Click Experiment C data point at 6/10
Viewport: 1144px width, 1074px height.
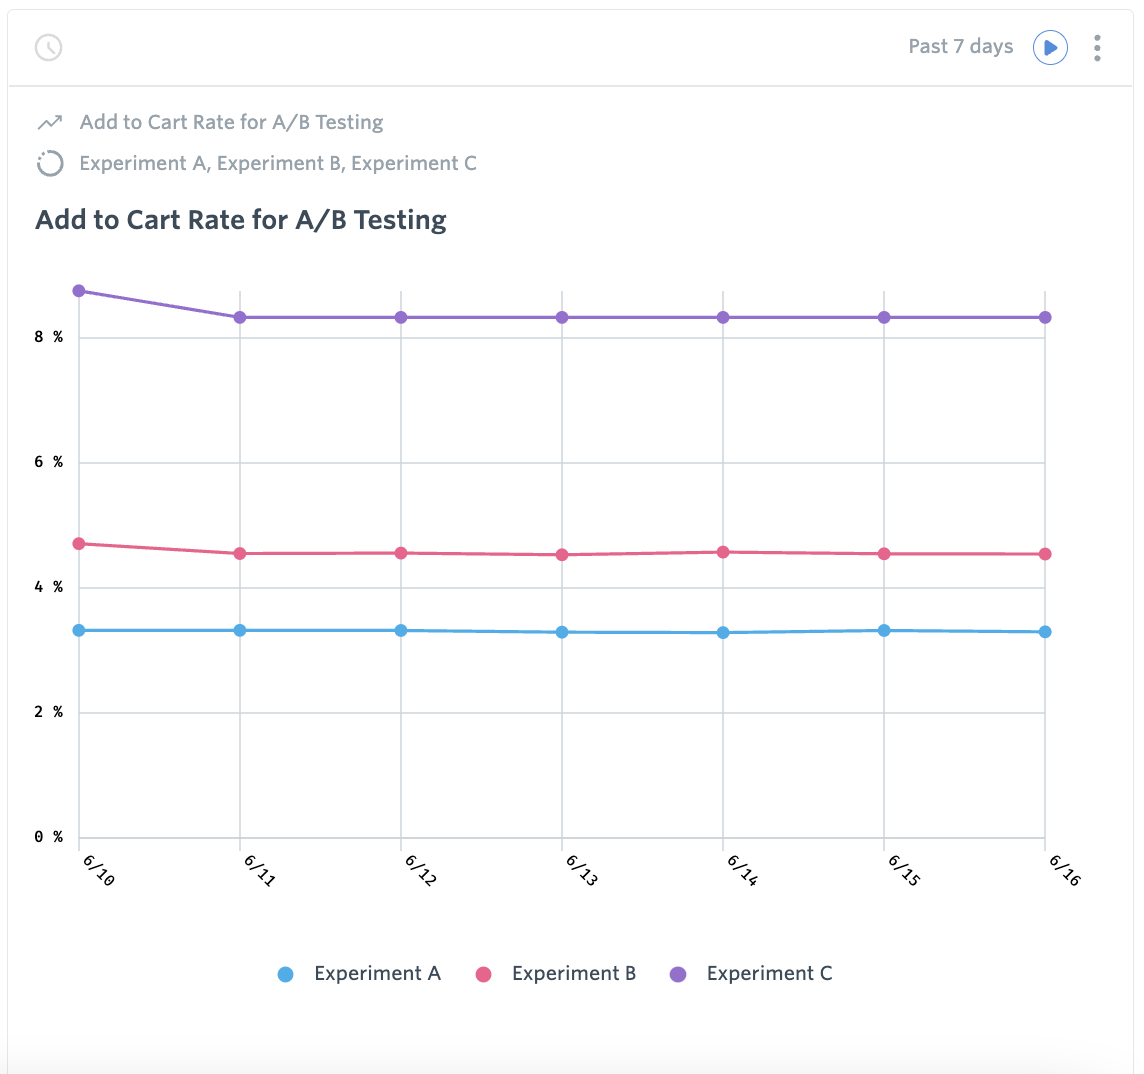[79, 291]
